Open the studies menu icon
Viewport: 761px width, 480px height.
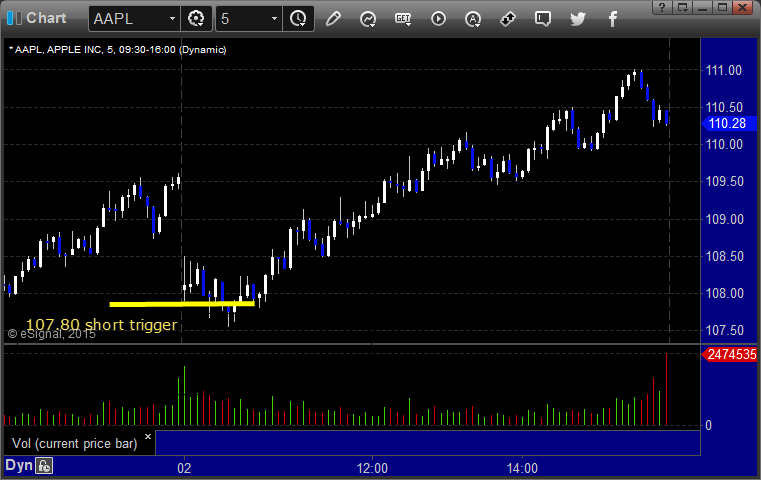[x=368, y=19]
